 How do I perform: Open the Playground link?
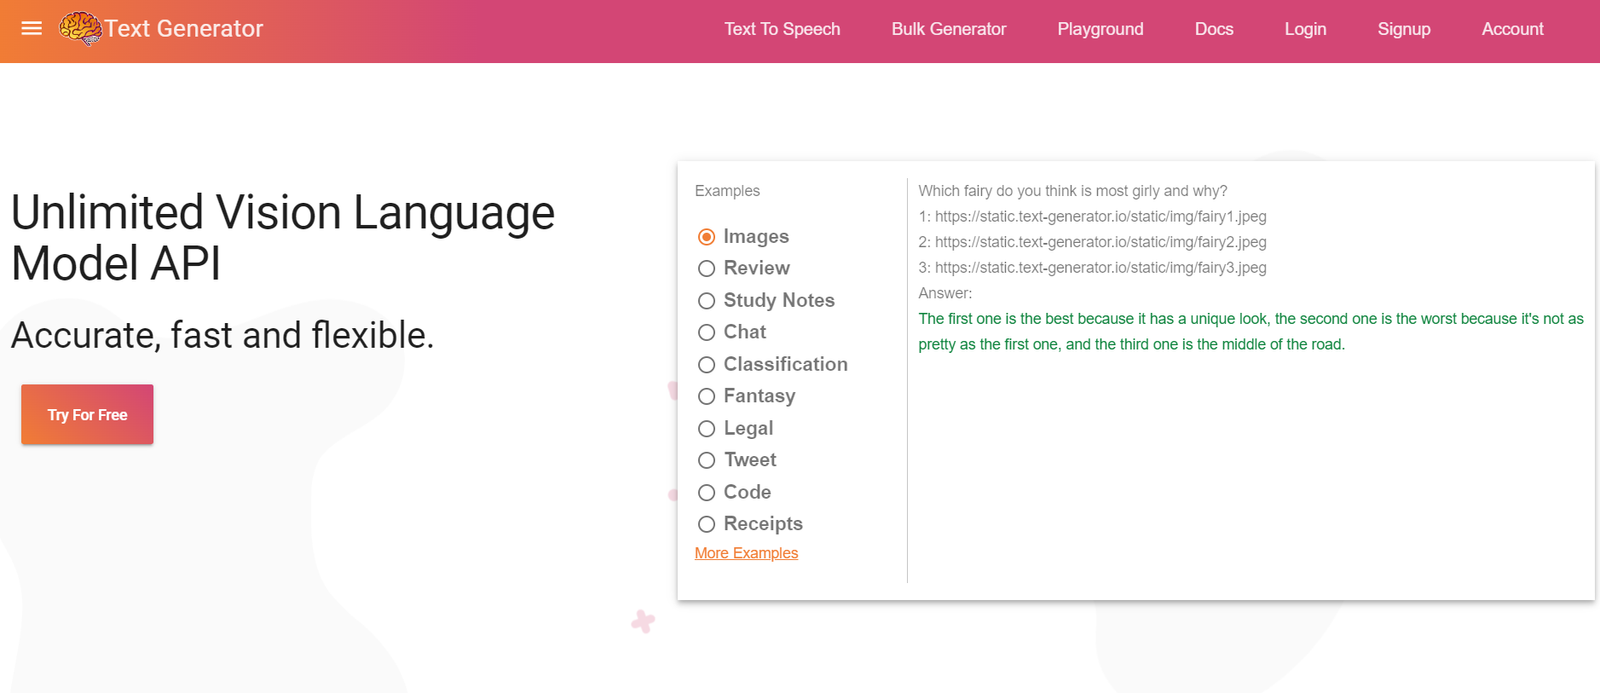pos(1100,29)
